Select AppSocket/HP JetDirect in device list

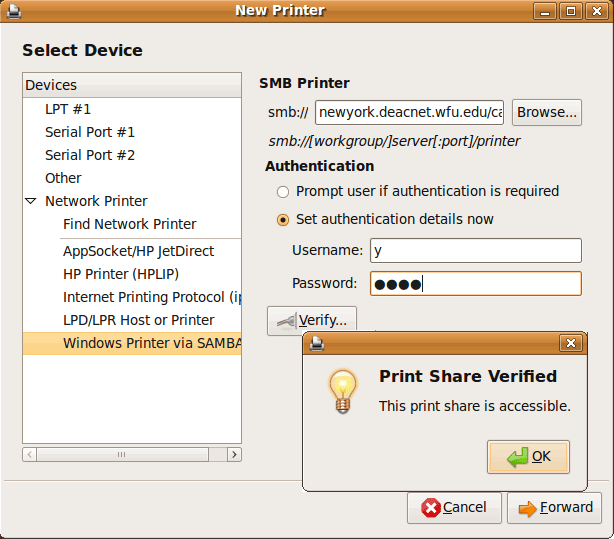coord(138,251)
